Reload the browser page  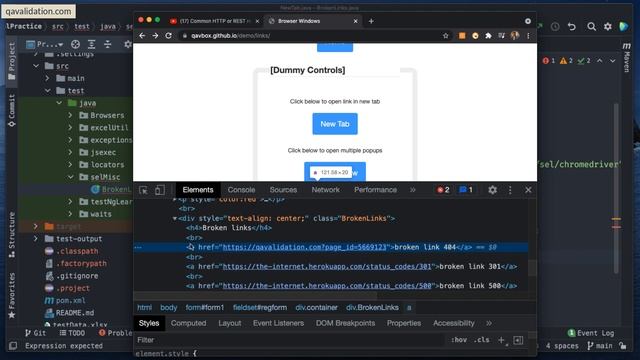click(169, 36)
